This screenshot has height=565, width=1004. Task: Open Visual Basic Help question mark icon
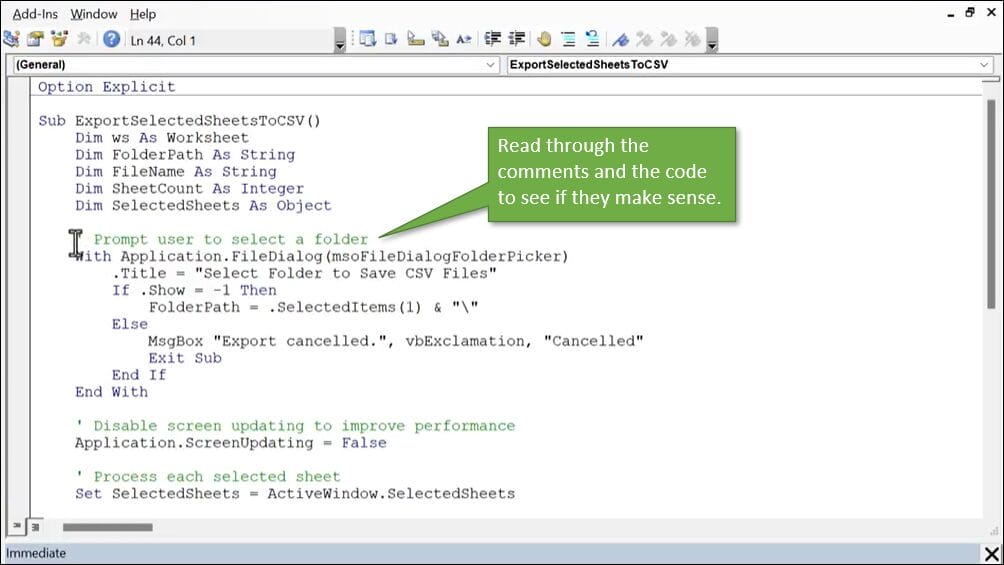coord(111,40)
